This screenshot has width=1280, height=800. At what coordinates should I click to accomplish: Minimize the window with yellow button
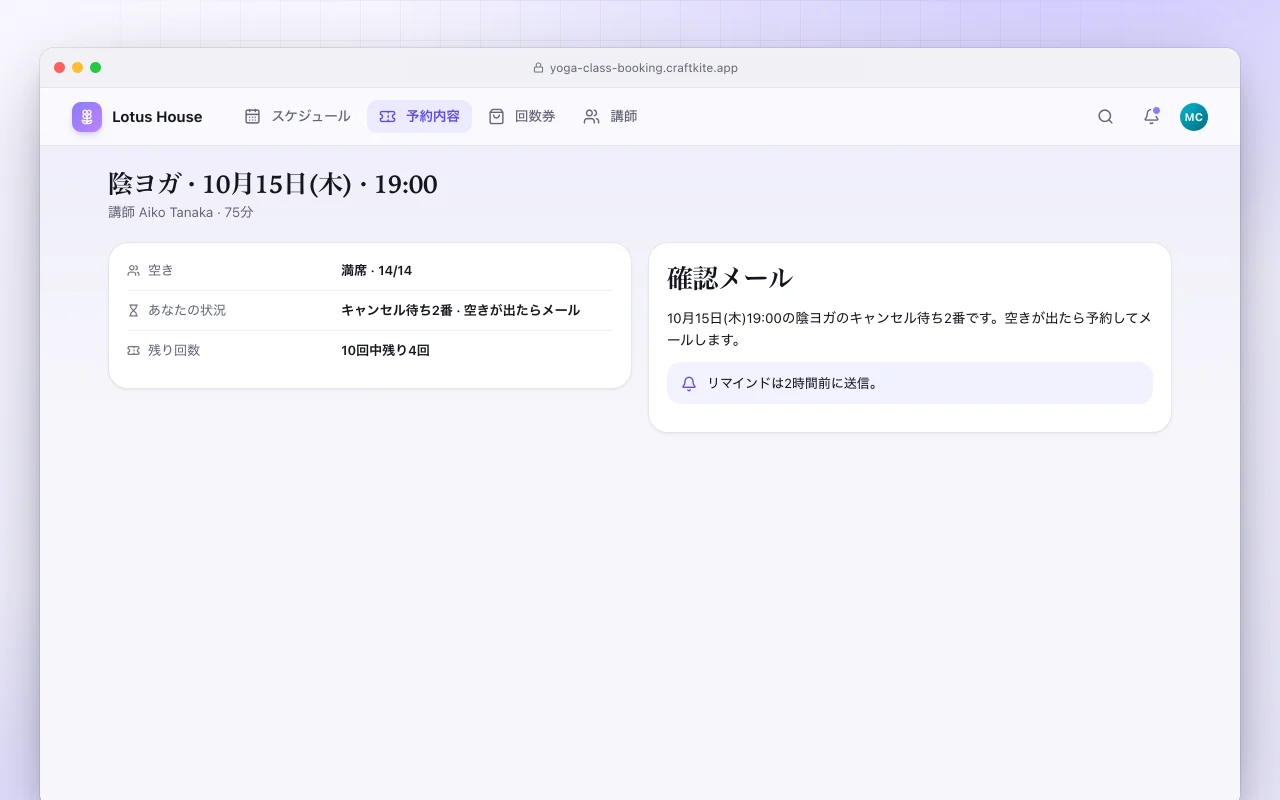pos(78,68)
